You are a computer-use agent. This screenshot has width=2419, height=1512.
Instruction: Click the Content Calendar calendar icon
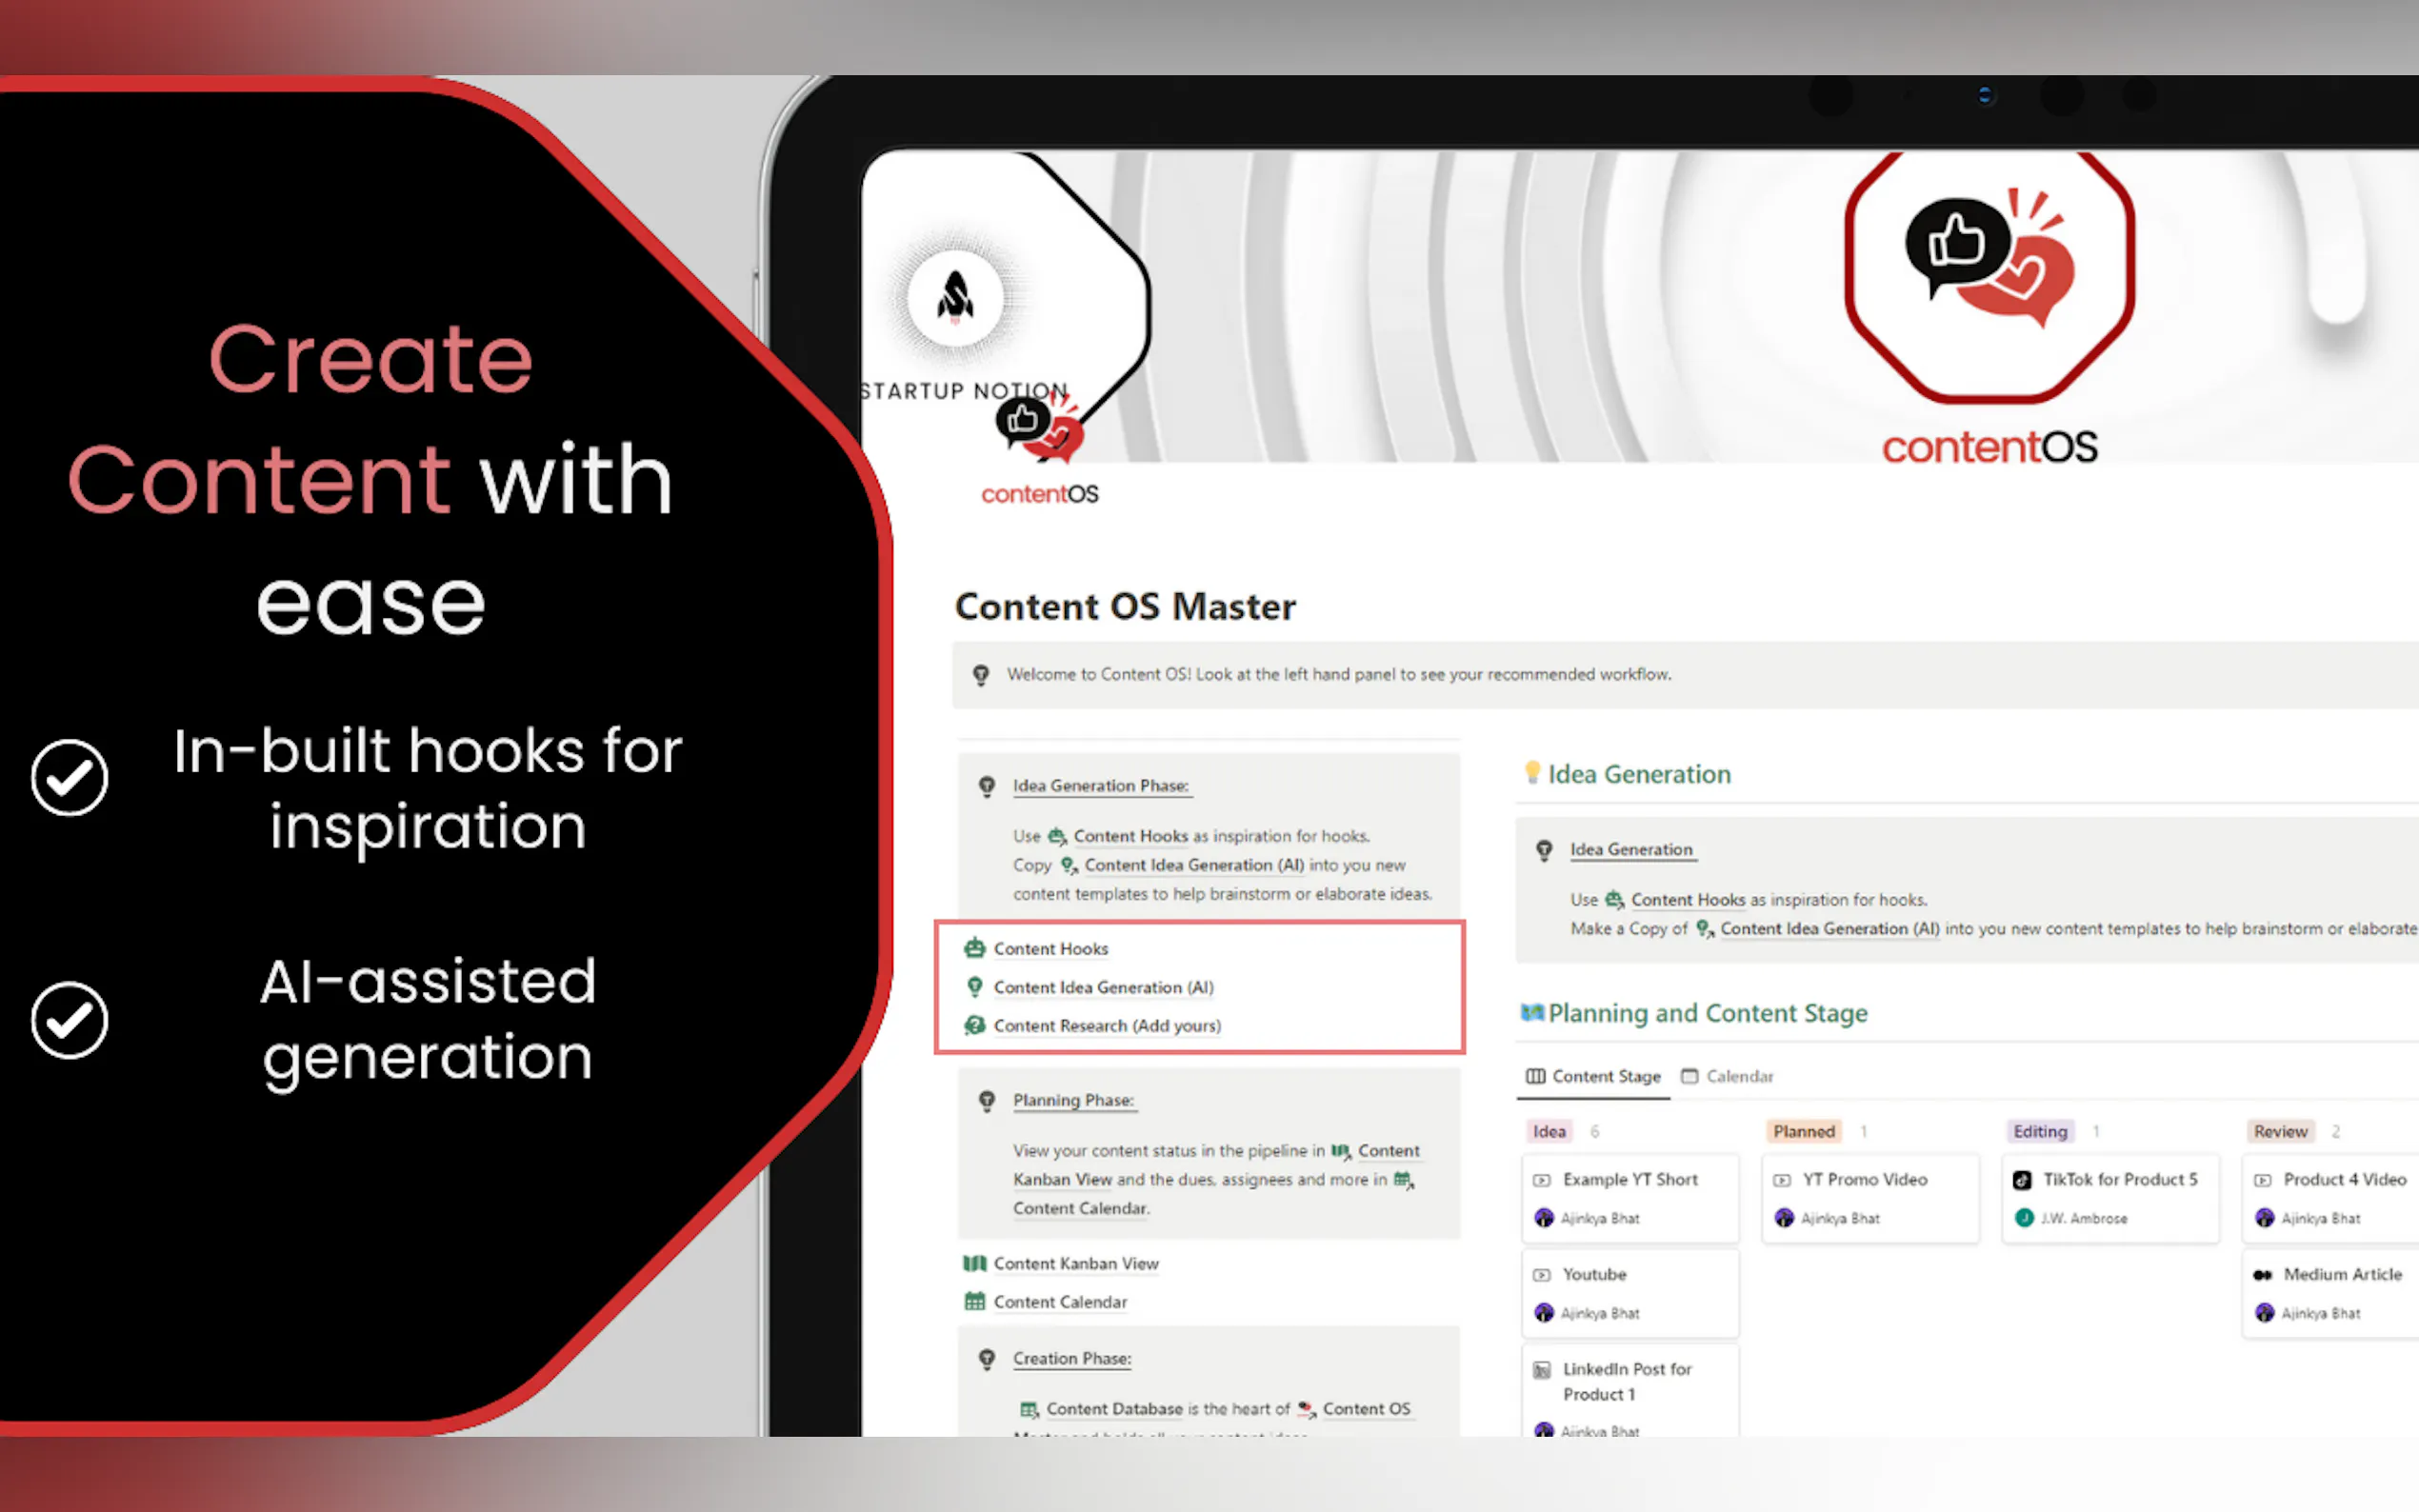973,1301
